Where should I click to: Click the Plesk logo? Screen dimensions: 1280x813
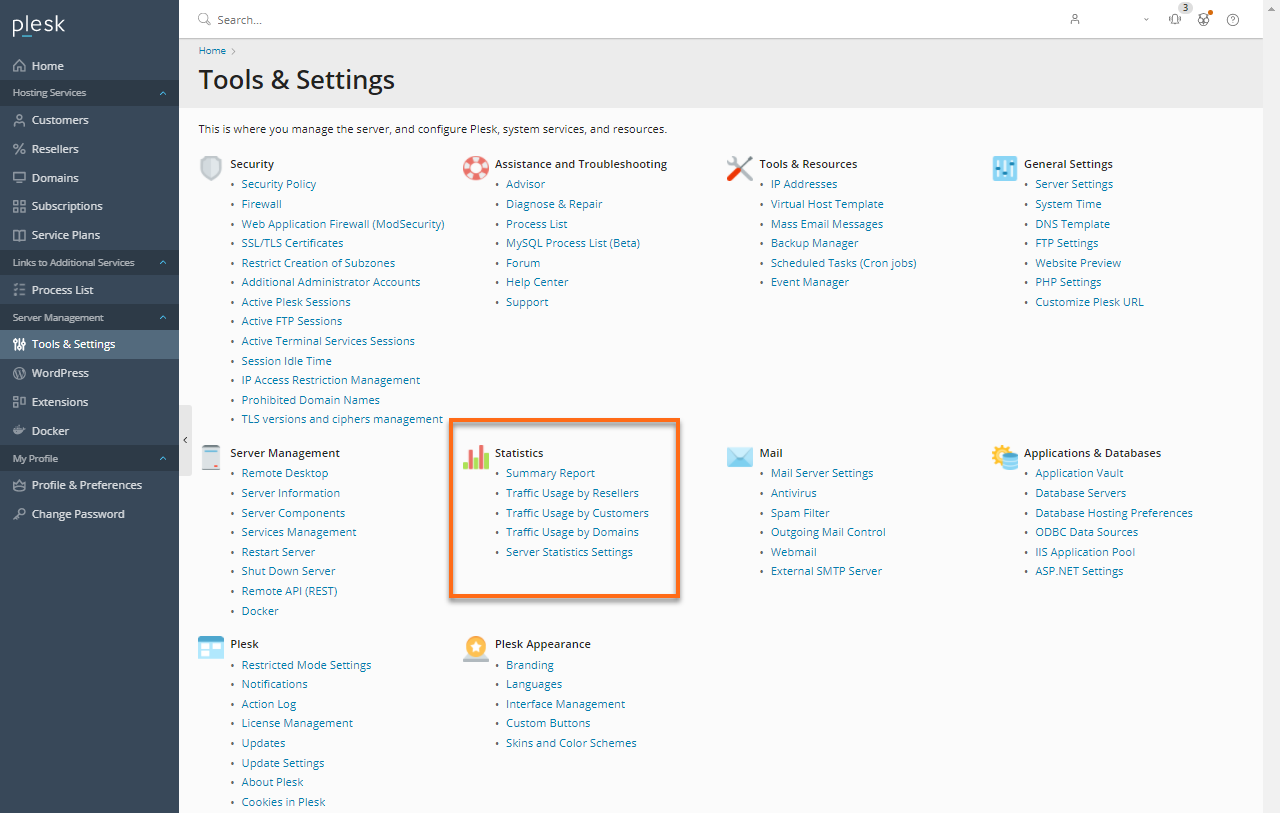pos(38,24)
